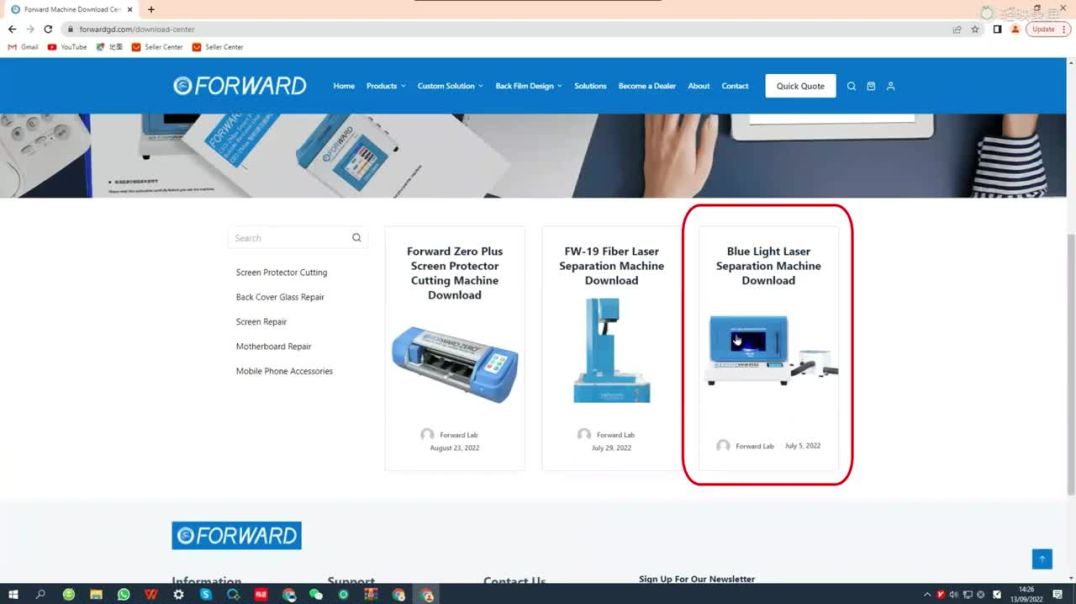Open the Contact menu item

pyautogui.click(x=735, y=86)
